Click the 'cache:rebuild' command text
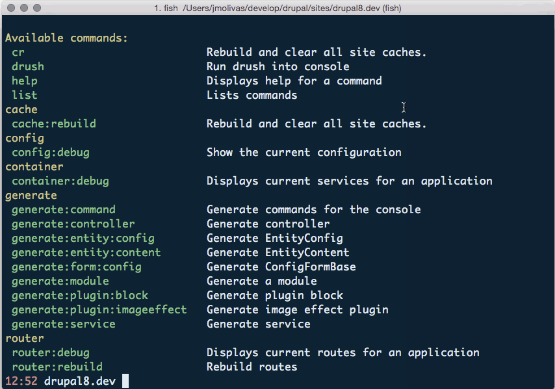 coord(54,124)
